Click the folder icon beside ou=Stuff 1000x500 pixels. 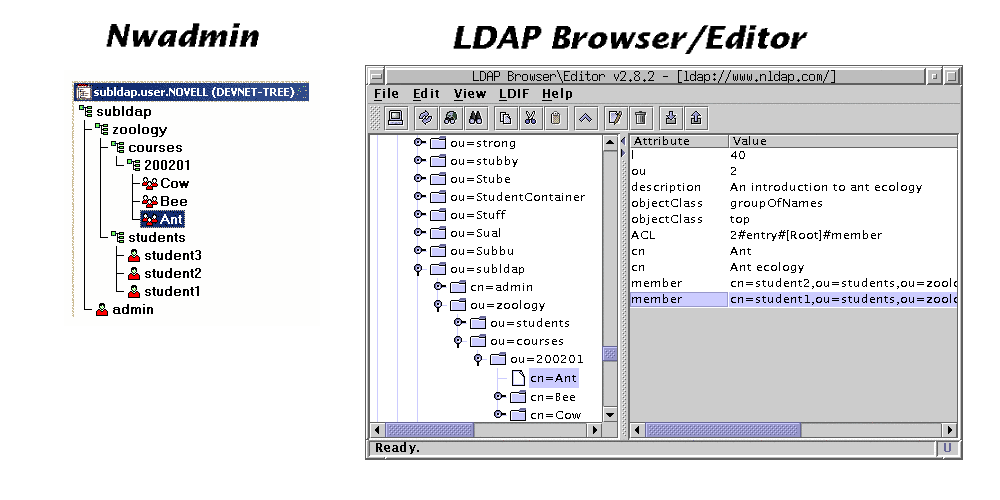pyautogui.click(x=438, y=215)
